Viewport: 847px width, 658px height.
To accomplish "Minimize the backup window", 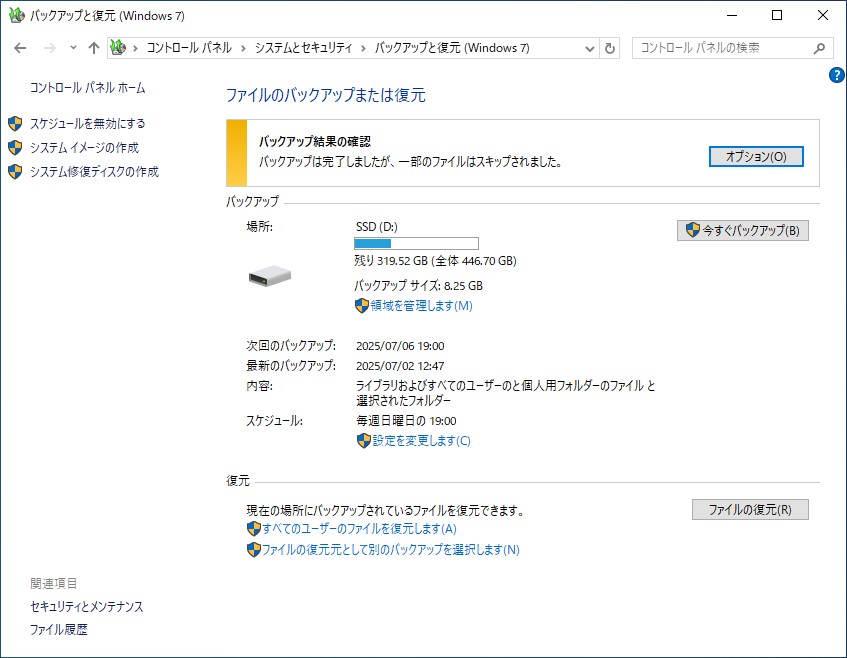I will pyautogui.click(x=732, y=15).
